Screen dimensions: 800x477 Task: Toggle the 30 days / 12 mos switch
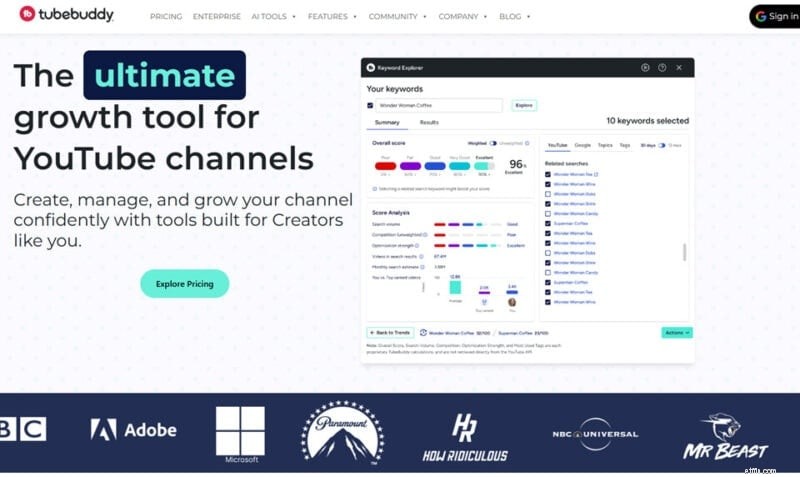[x=662, y=145]
